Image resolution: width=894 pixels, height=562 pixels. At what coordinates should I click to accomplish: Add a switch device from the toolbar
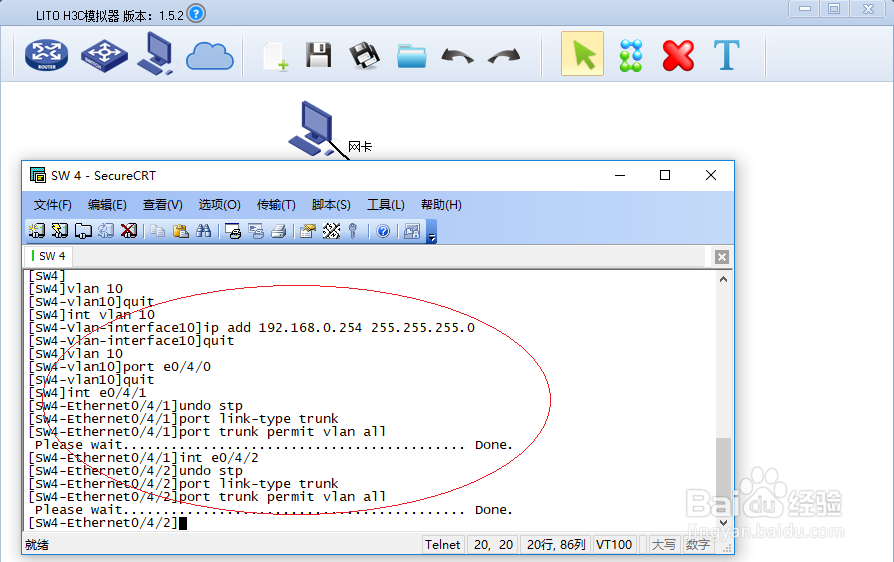point(104,55)
